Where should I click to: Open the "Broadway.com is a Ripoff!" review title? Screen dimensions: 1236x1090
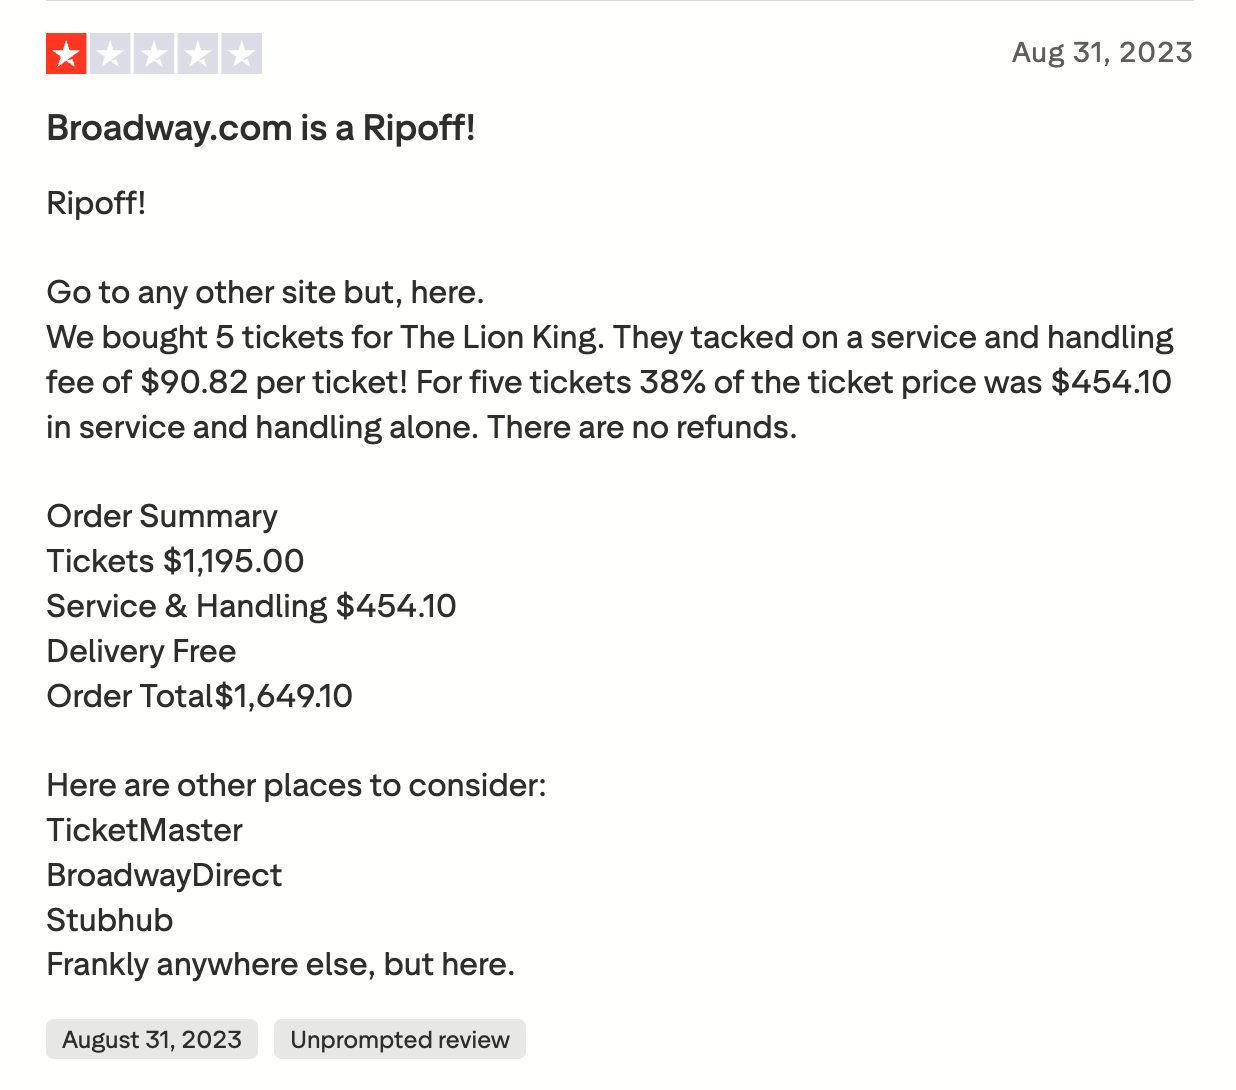[x=261, y=128]
